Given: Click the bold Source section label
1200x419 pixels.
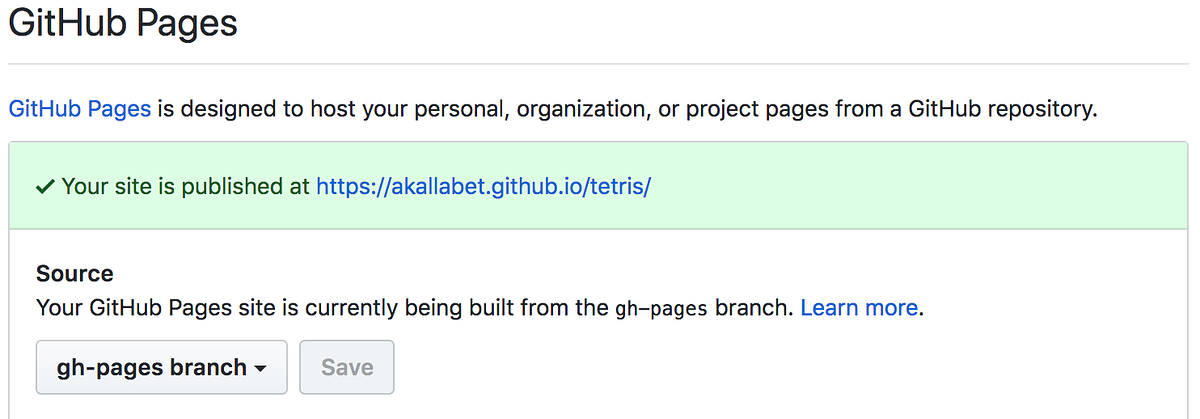Looking at the screenshot, I should [x=75, y=273].
